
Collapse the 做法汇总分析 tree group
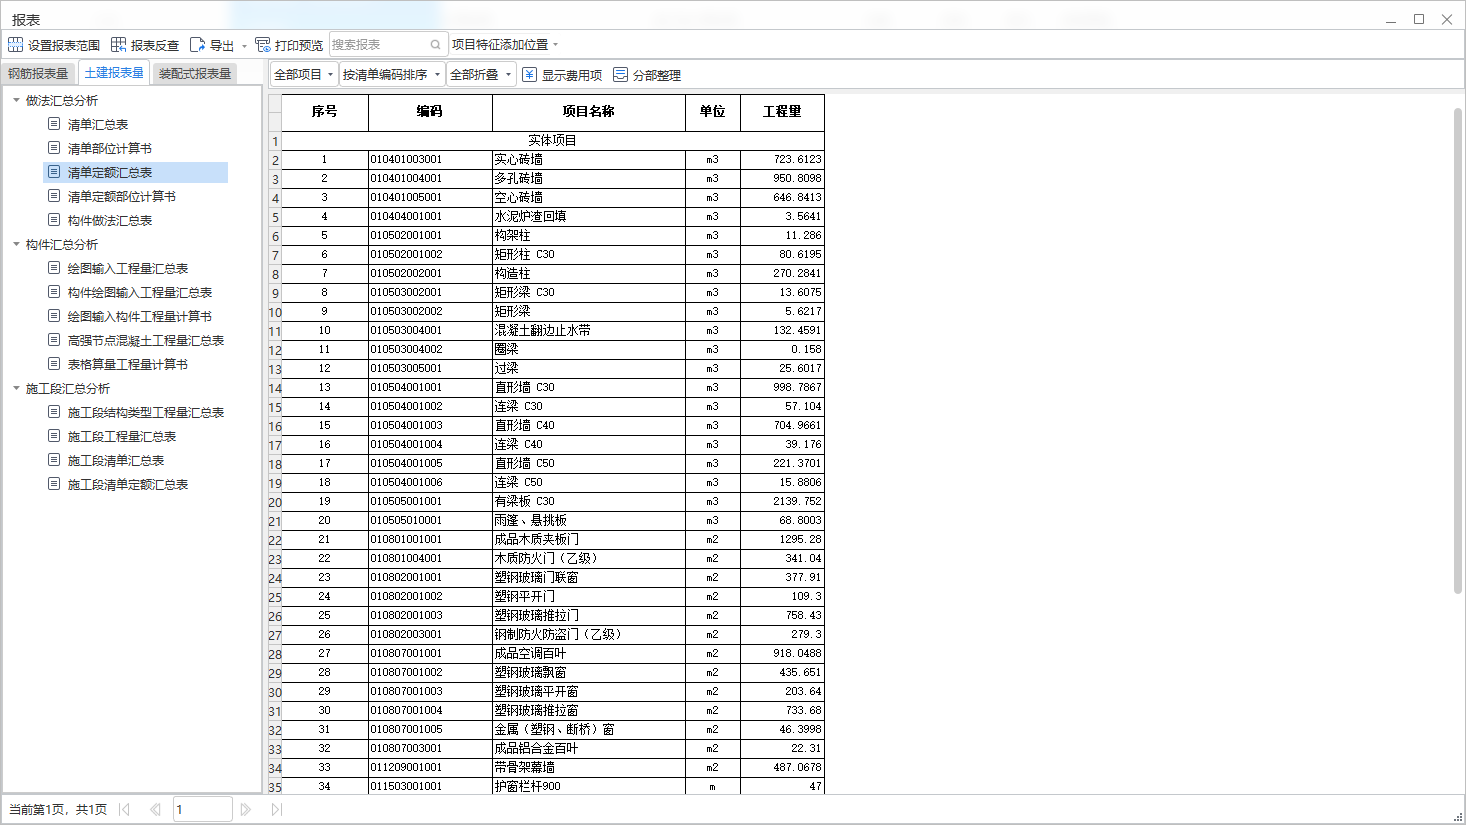pyautogui.click(x=16, y=100)
